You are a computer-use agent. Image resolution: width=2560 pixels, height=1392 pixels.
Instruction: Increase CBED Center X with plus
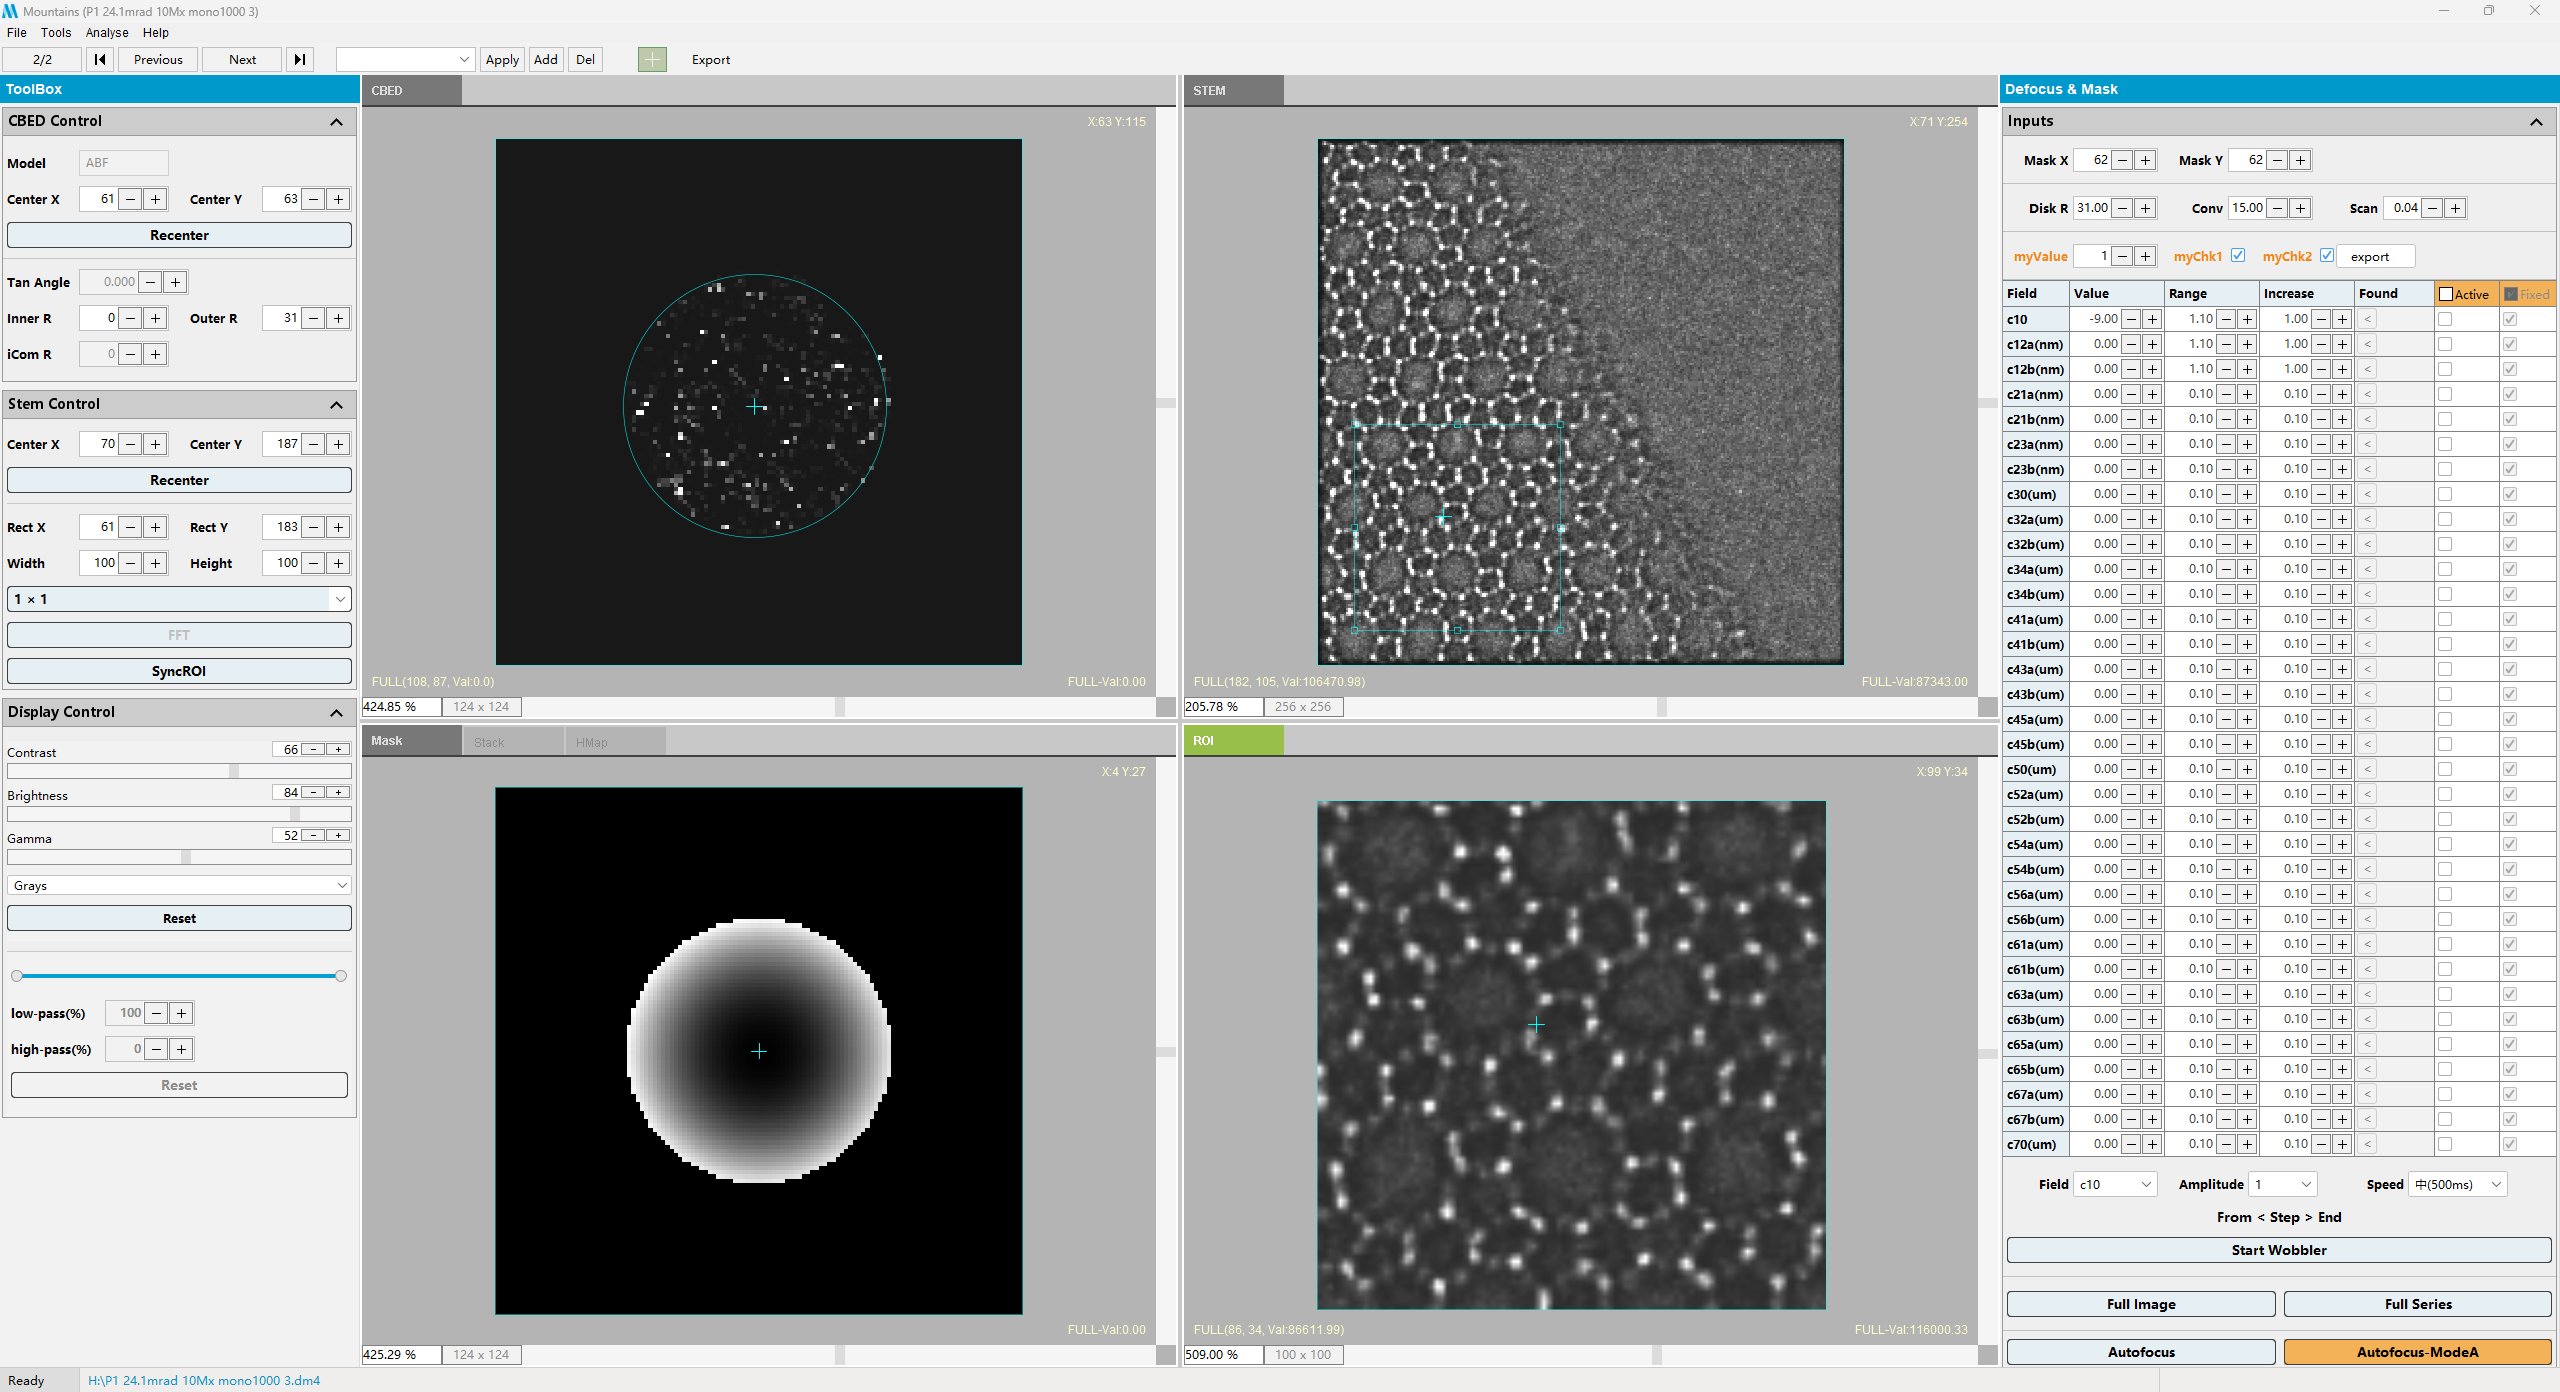point(155,199)
